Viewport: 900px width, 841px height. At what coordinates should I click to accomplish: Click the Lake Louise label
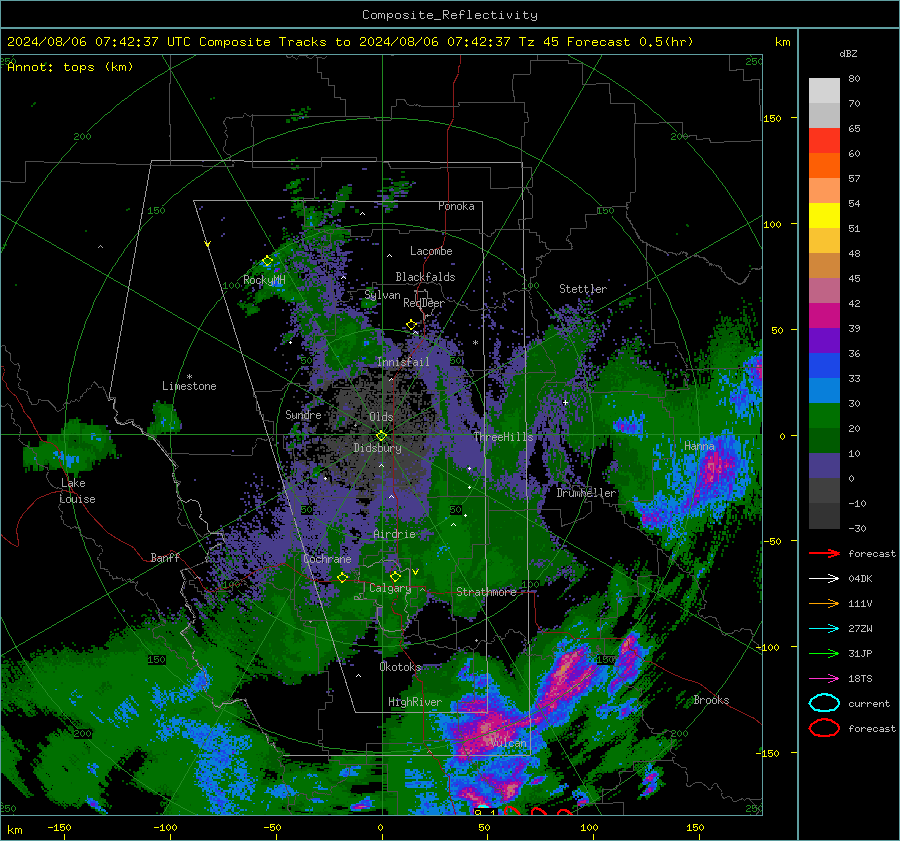pyautogui.click(x=77, y=491)
